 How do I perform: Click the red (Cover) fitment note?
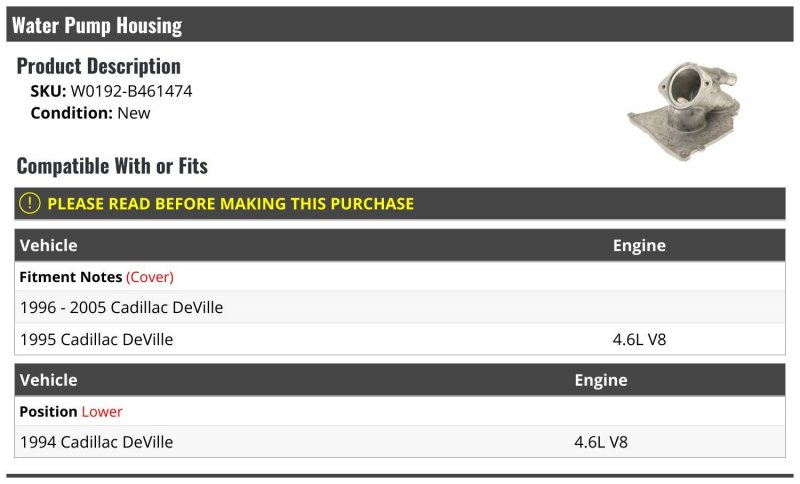150,277
